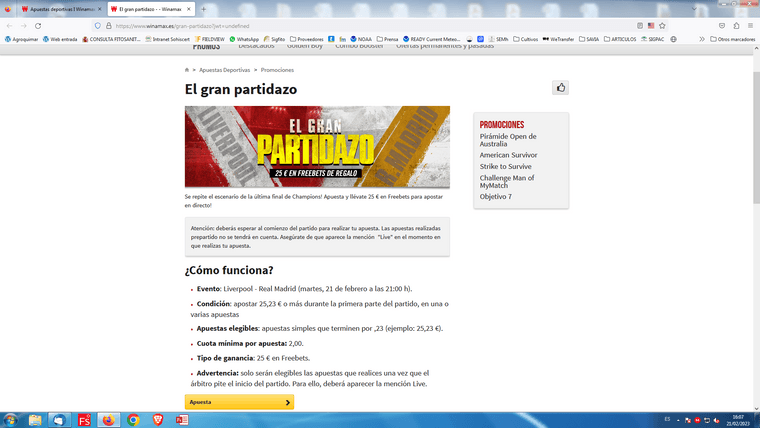
Task: Open the NOAA bookmark
Action: 361,39
